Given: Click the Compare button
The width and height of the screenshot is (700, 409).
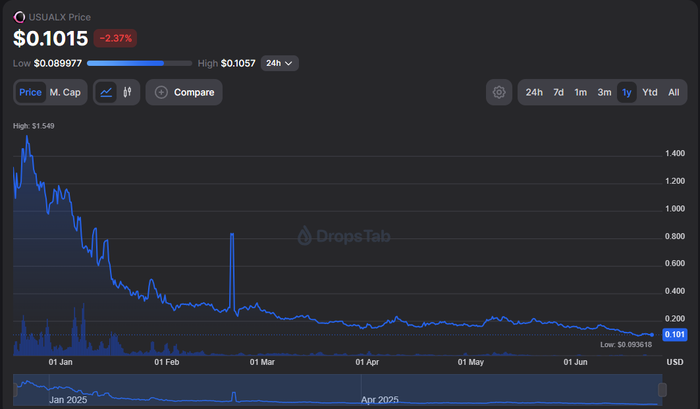Looking at the screenshot, I should tap(184, 92).
